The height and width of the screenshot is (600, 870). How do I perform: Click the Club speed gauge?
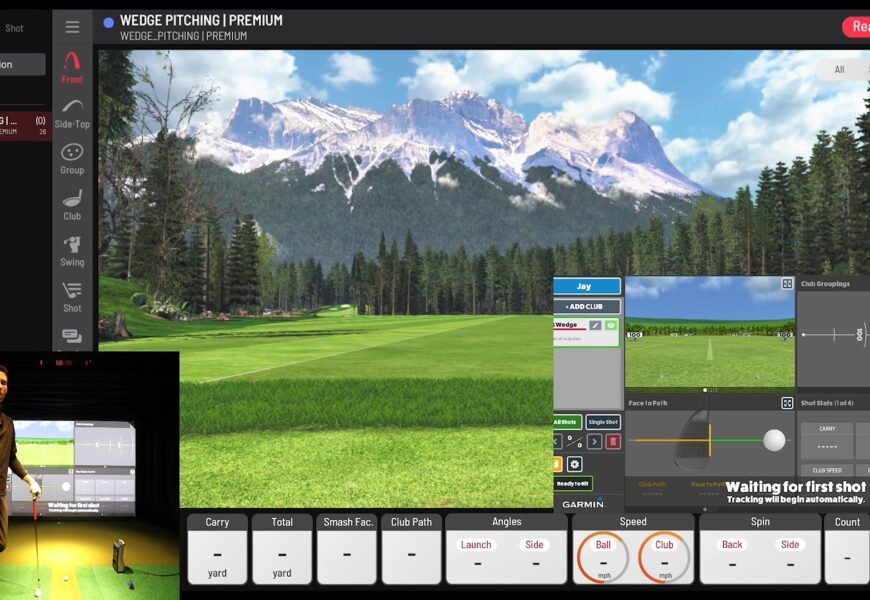664,557
